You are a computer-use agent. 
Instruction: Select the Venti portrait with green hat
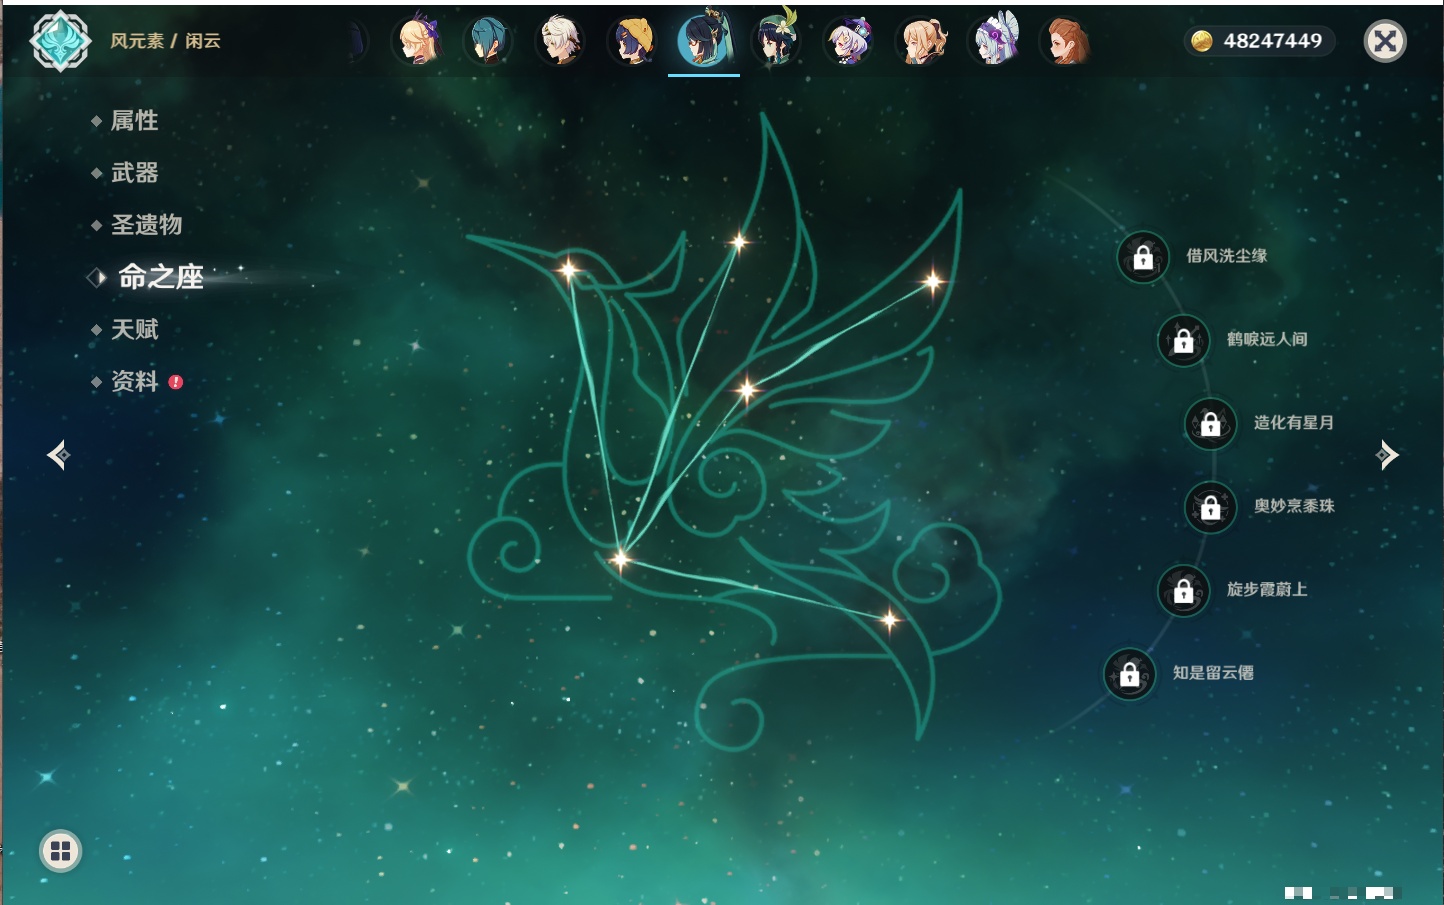click(x=776, y=41)
